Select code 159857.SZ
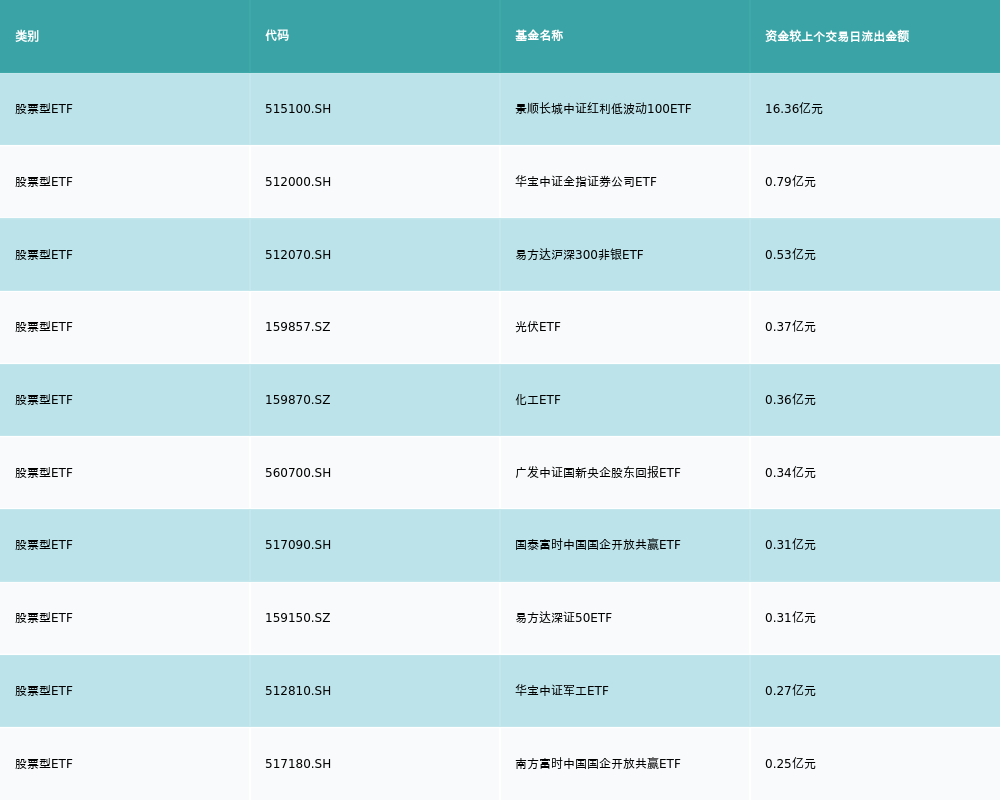 (x=298, y=327)
